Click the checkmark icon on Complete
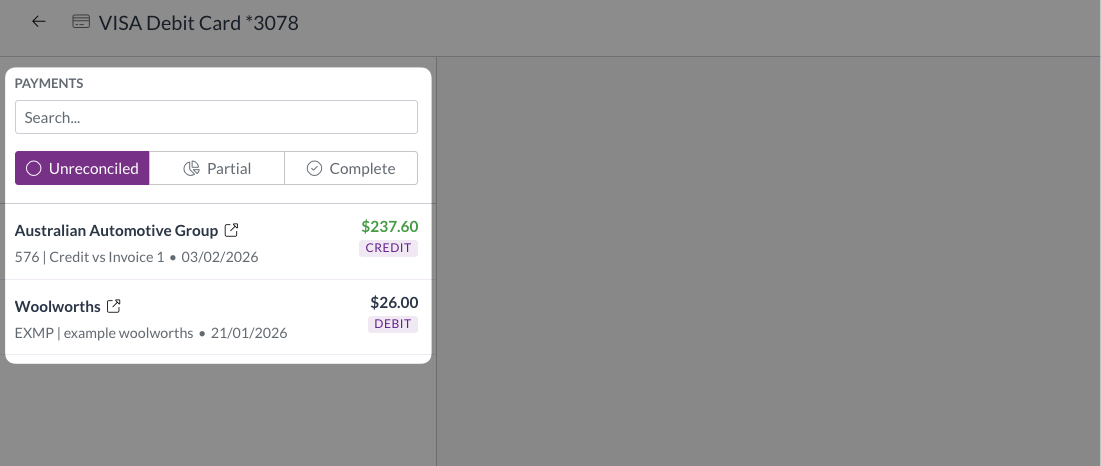 pos(314,169)
